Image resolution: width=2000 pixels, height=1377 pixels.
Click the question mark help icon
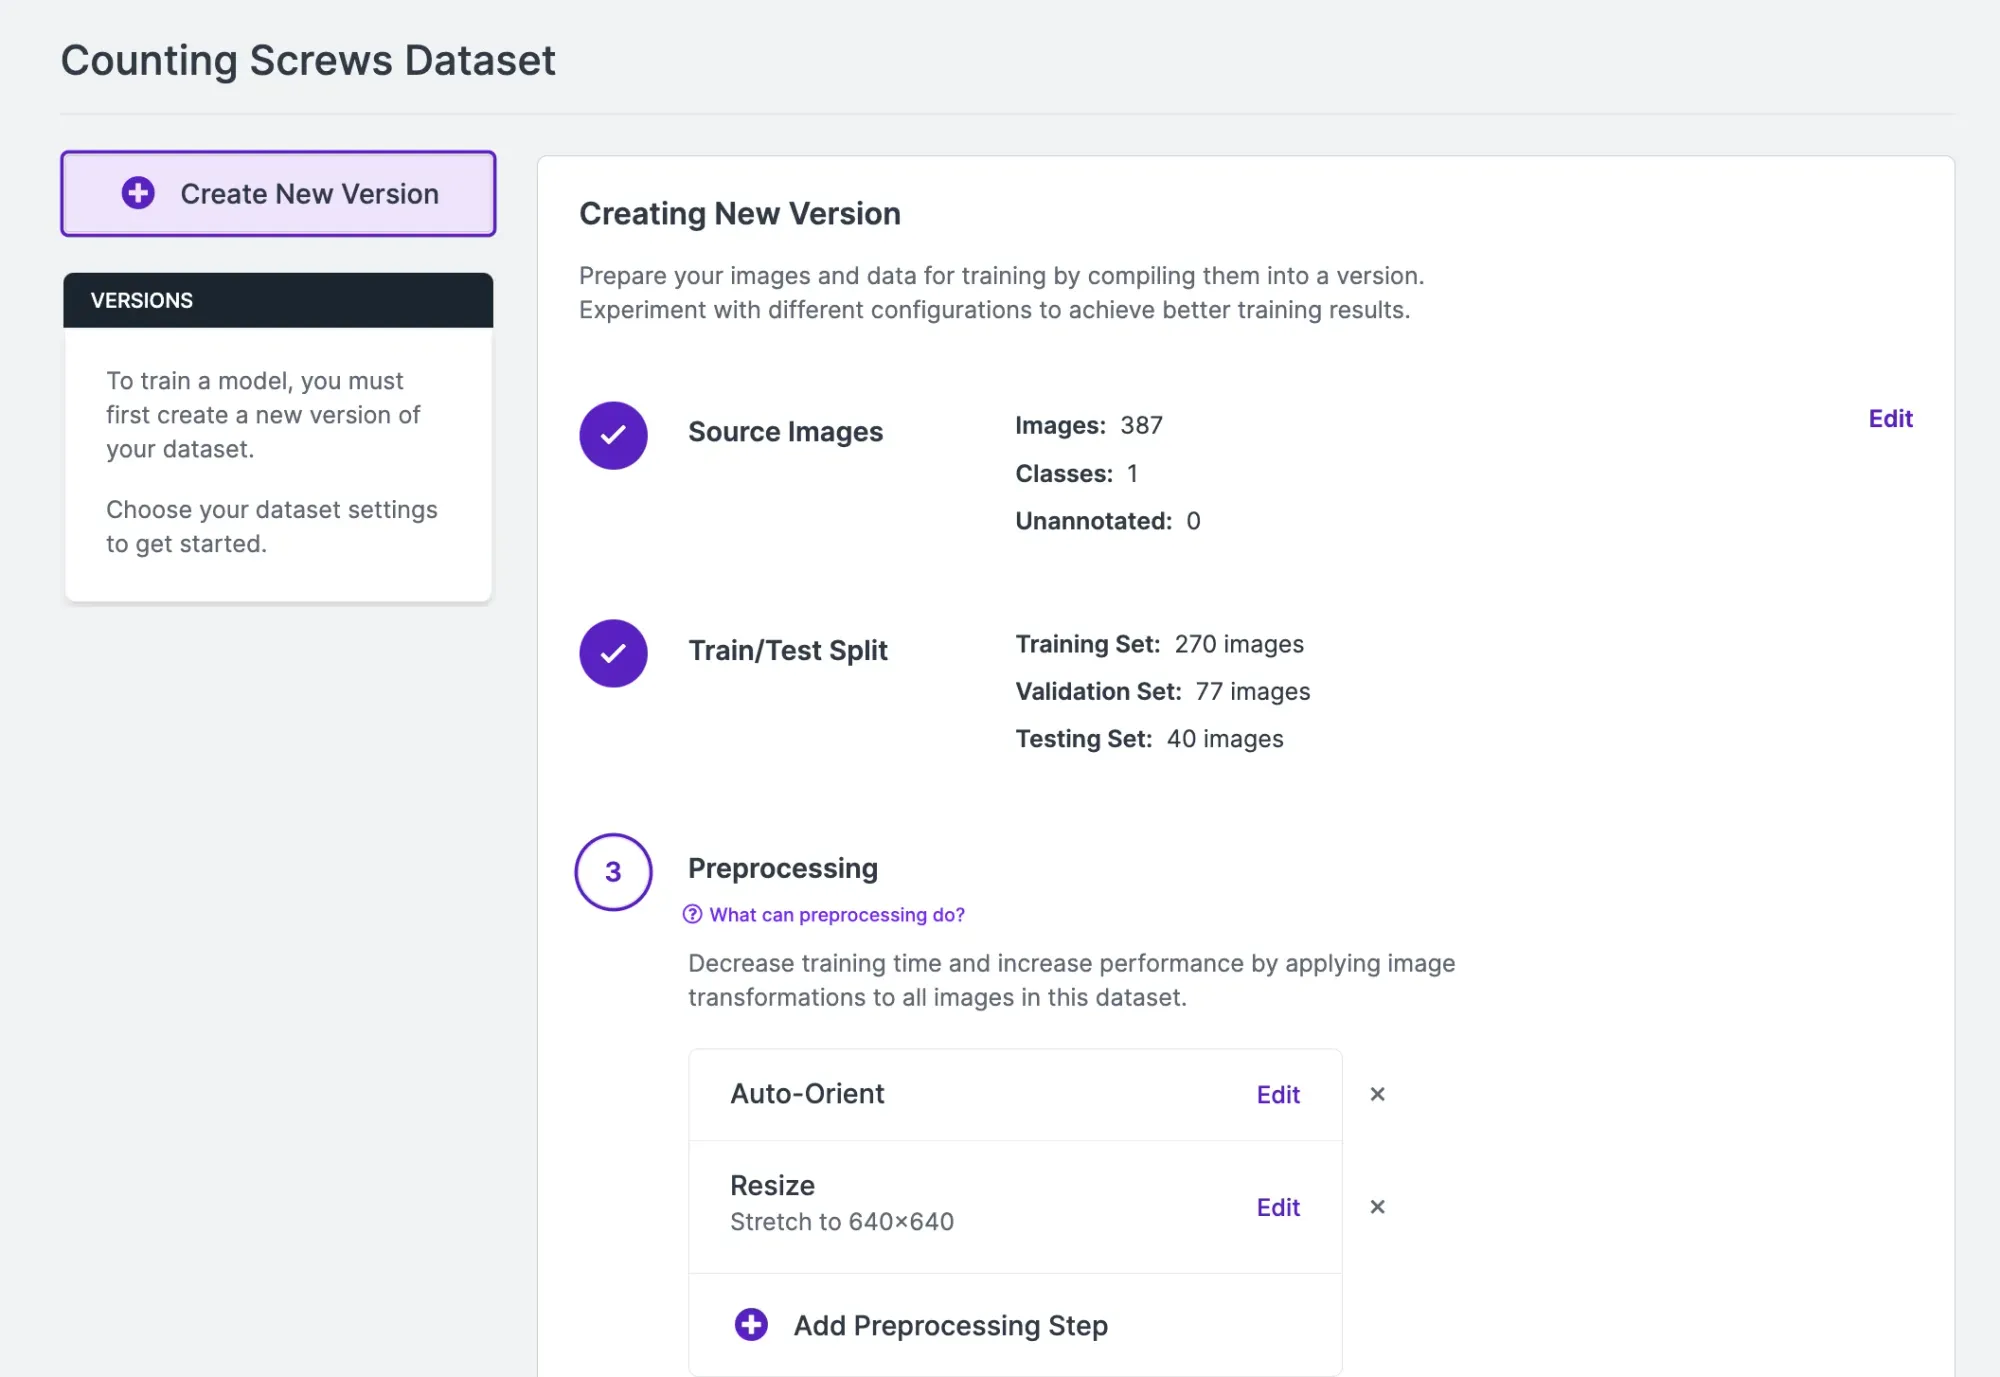coord(692,914)
